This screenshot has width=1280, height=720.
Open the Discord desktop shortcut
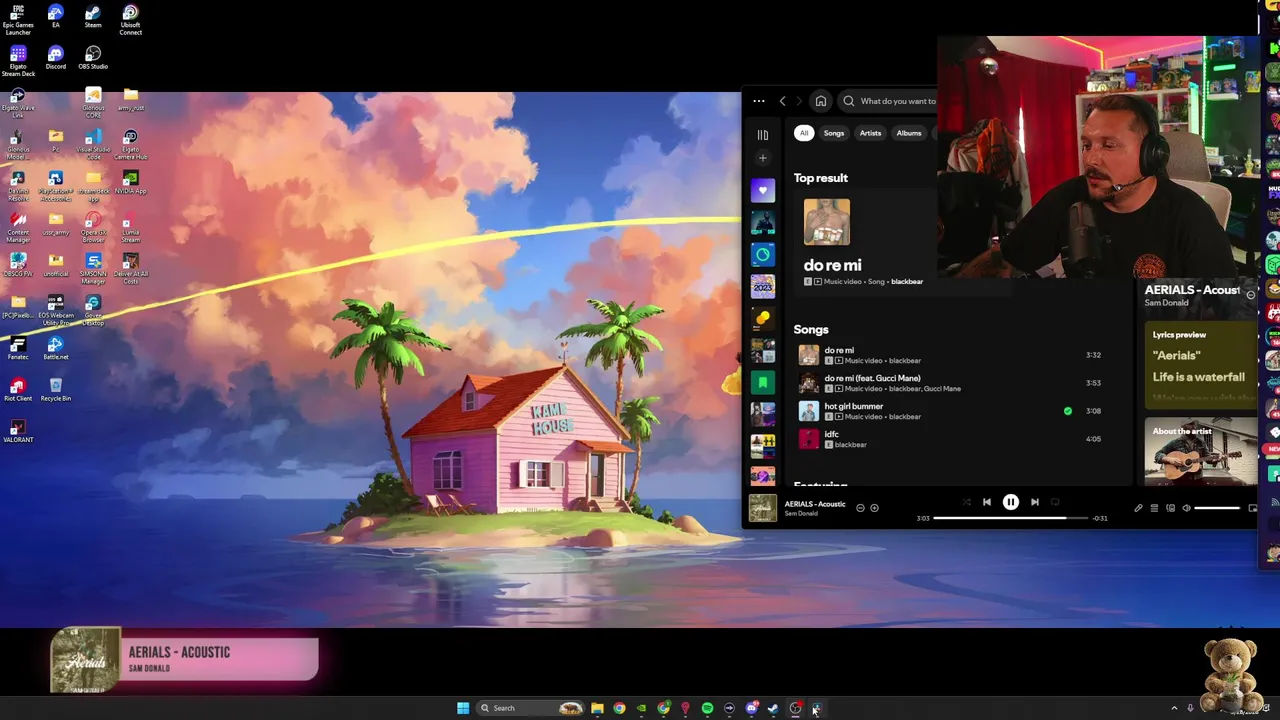55,58
